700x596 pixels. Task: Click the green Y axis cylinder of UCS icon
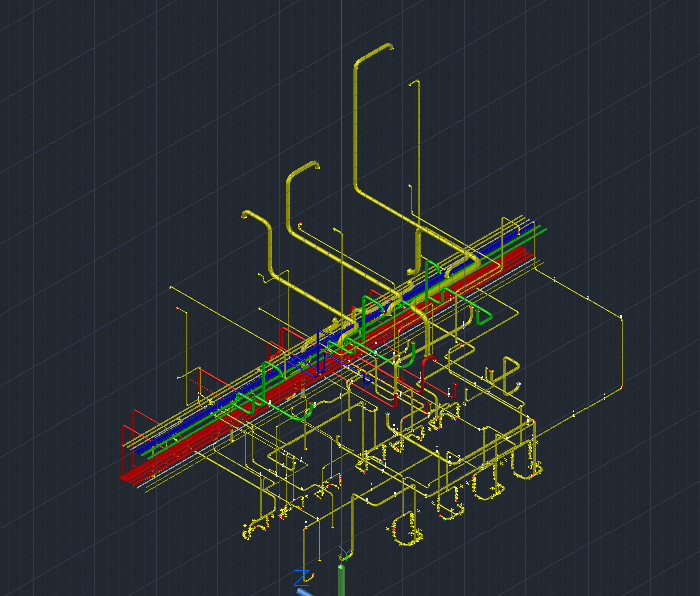click(x=342, y=580)
